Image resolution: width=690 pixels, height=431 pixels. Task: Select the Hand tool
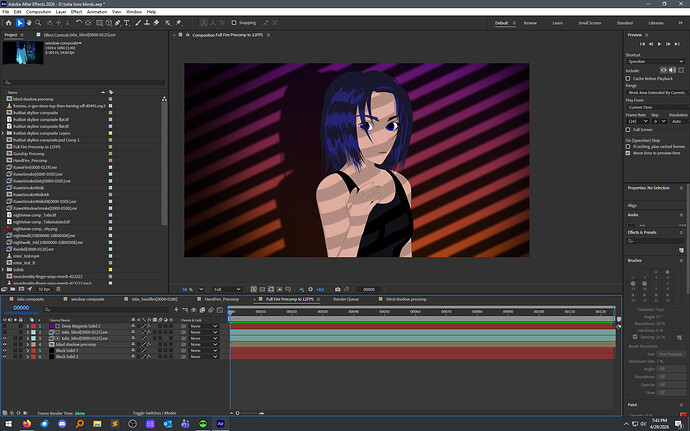29,23
